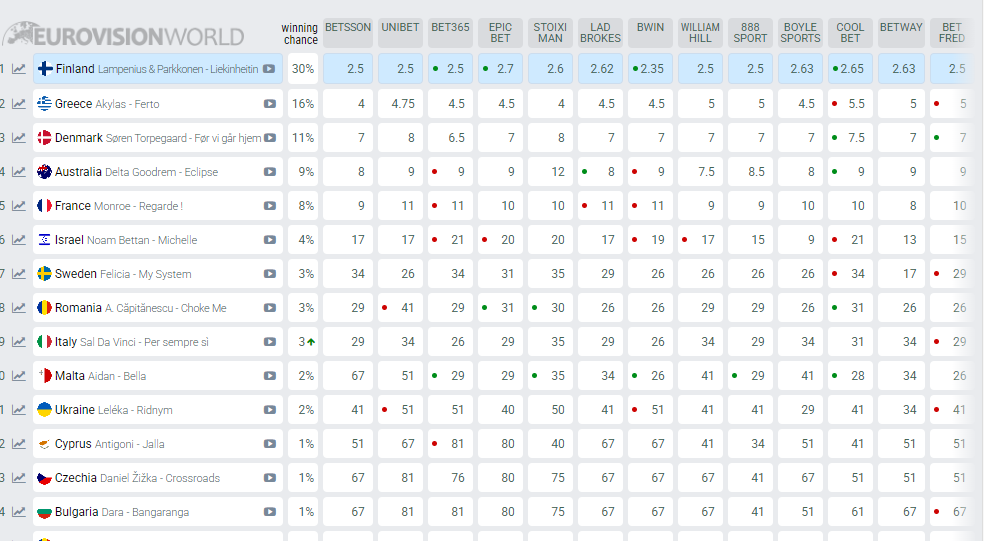This screenshot has height=541, width=984.
Task: Open Italy's odds history chart icon
Action: [x=19, y=341]
